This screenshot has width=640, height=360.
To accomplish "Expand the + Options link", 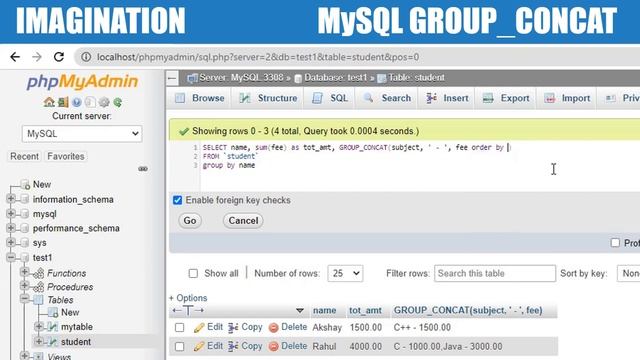I will tap(188, 298).
